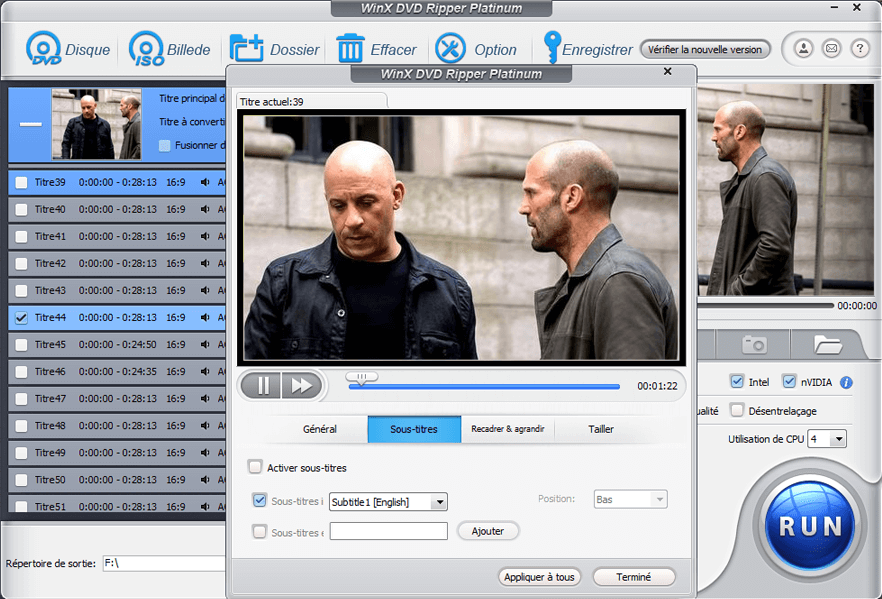Open the output folder icon
Image resolution: width=882 pixels, height=599 pixels.
pyautogui.click(x=827, y=344)
